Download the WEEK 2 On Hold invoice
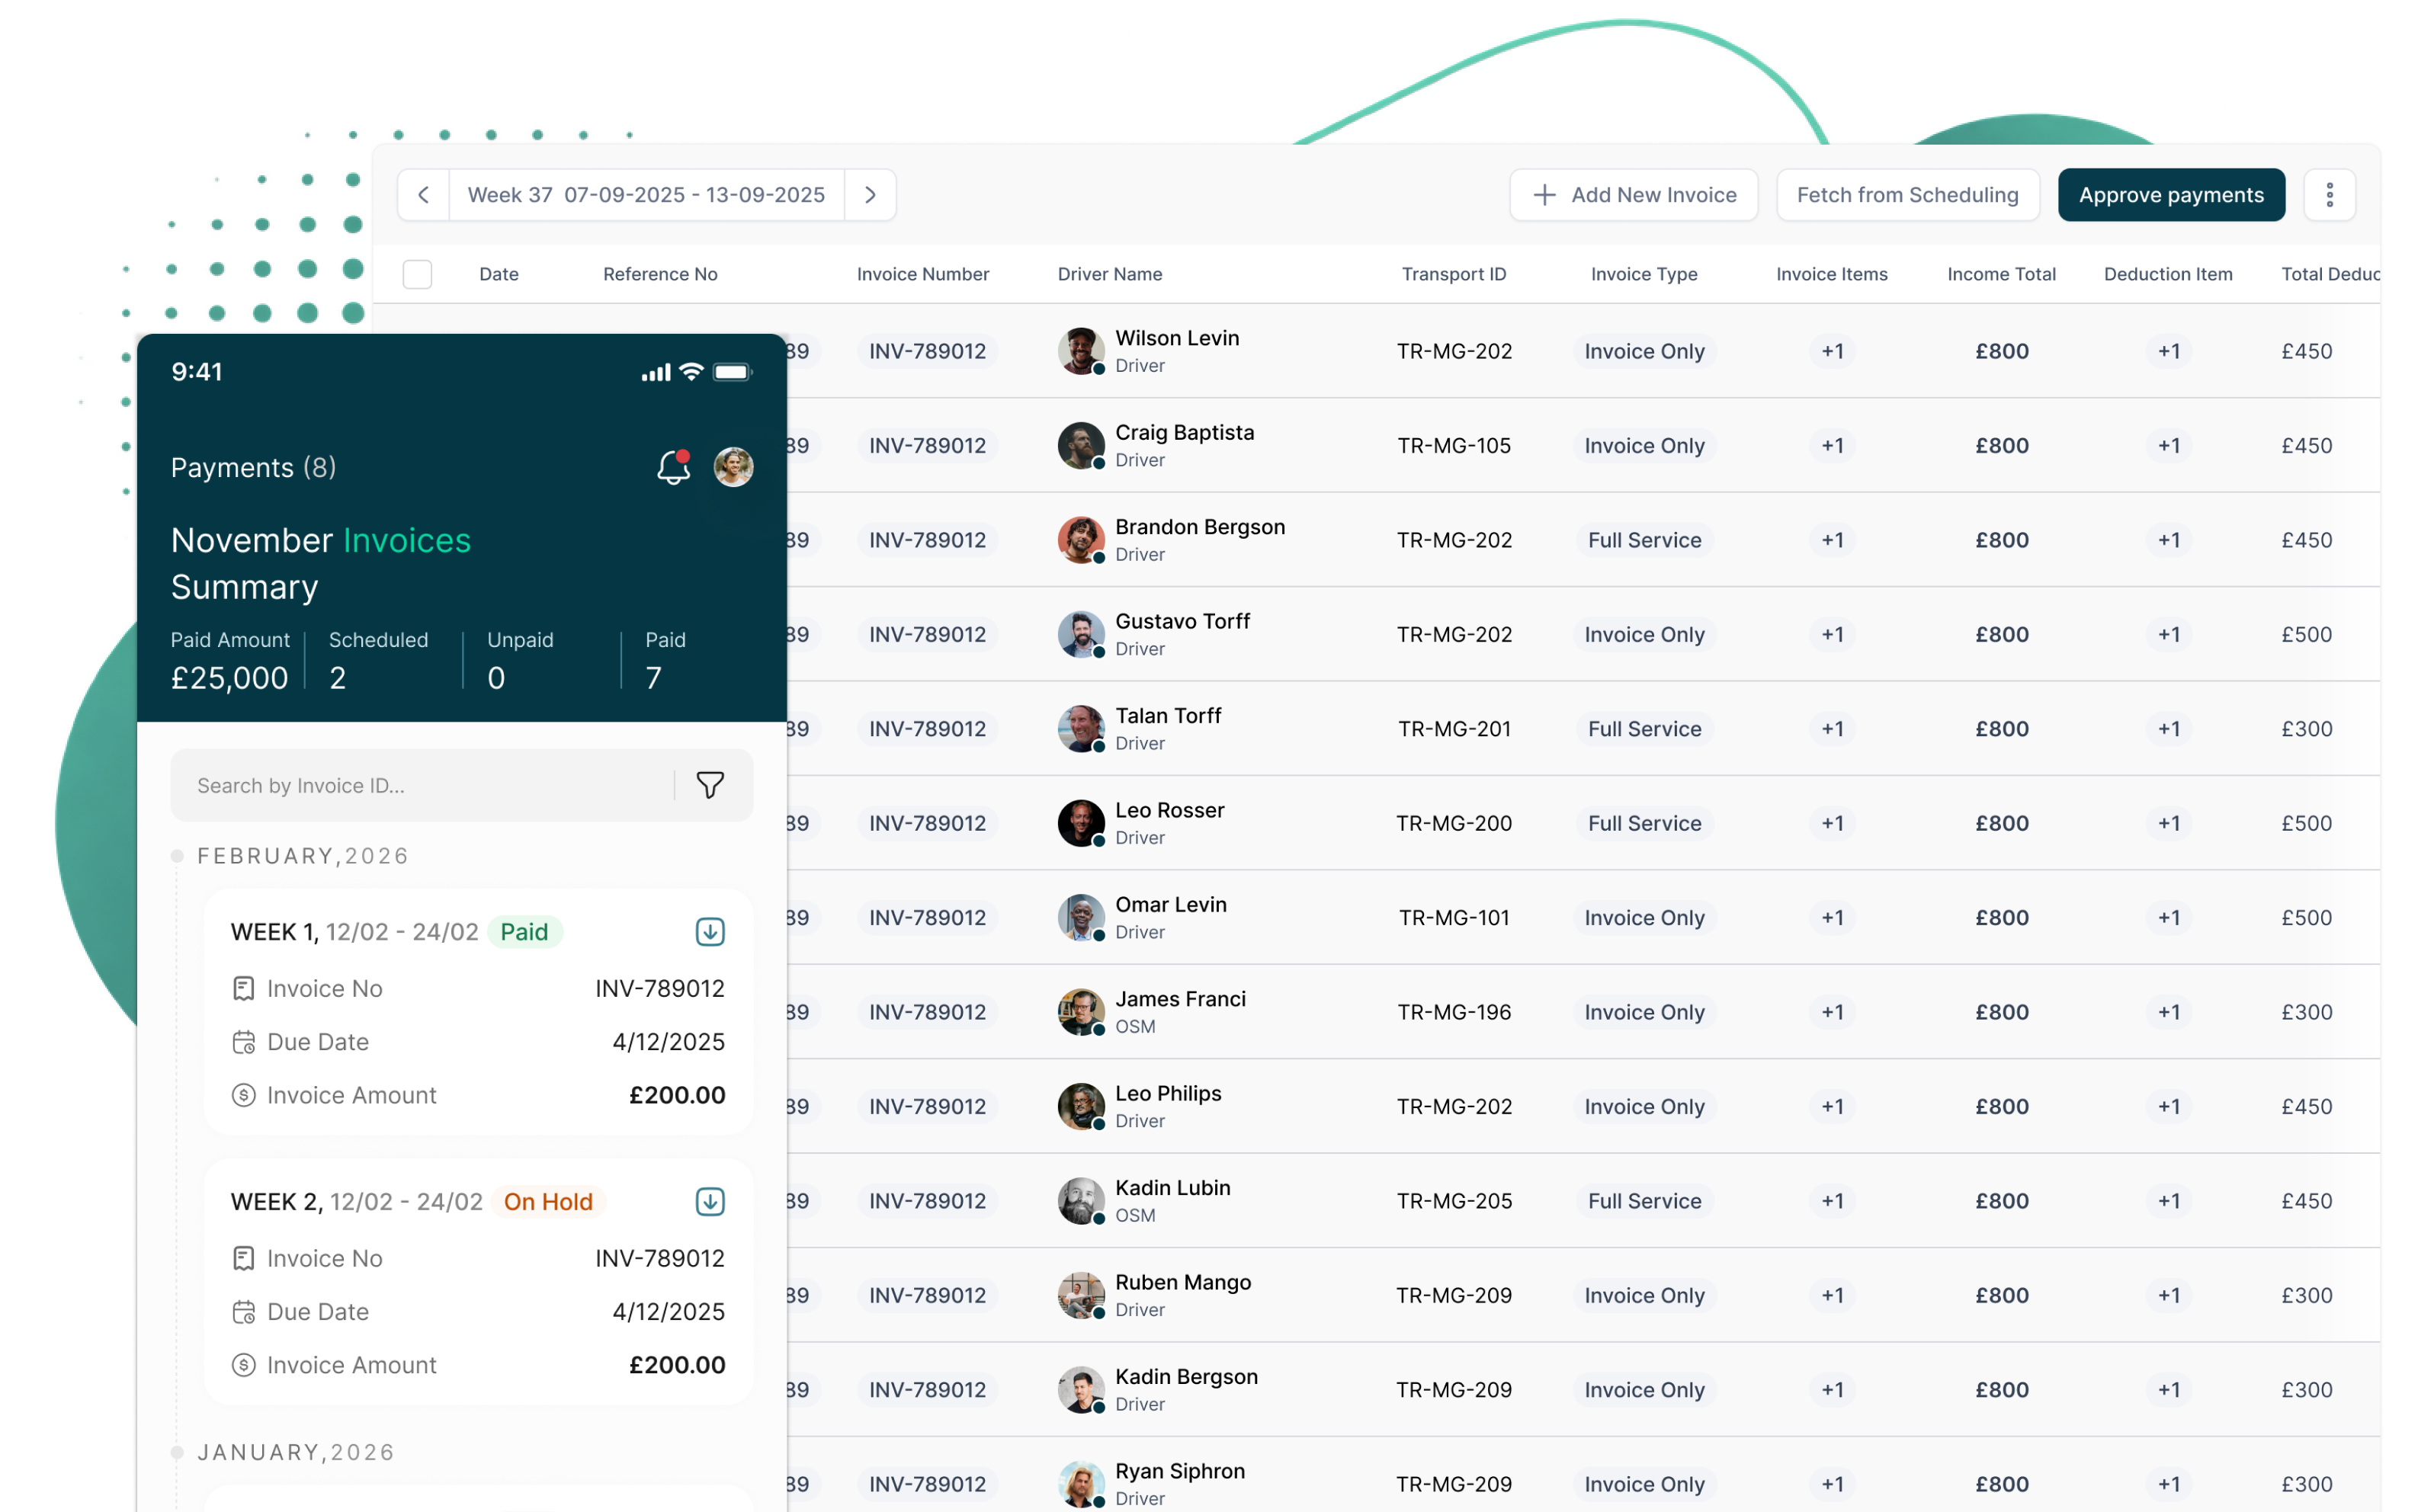This screenshot has width=2418, height=1512. [x=710, y=1201]
